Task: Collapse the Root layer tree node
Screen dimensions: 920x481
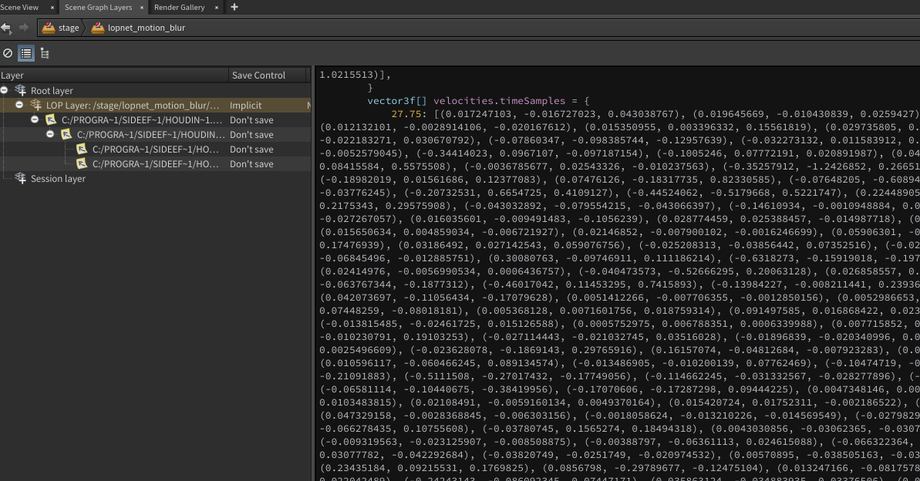Action: [x=5, y=91]
